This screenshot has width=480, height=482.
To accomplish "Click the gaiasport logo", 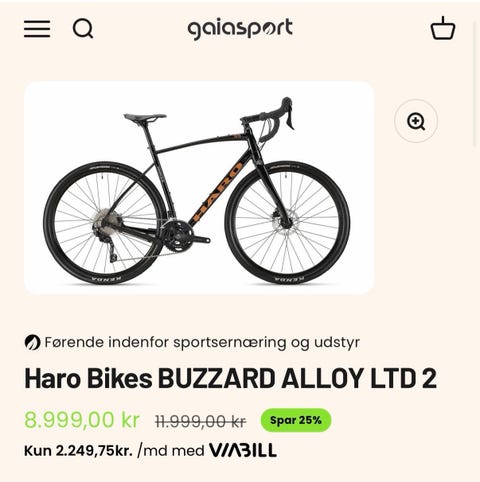I will tap(240, 29).
